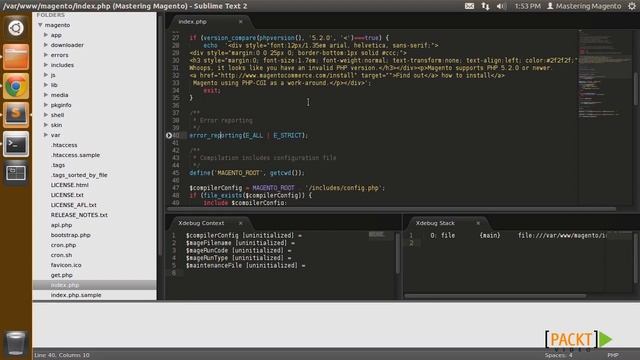Viewport: 640px width, 360px height.
Task: Click line 45 define MAGENTO_ROOT code
Action: coord(247,173)
